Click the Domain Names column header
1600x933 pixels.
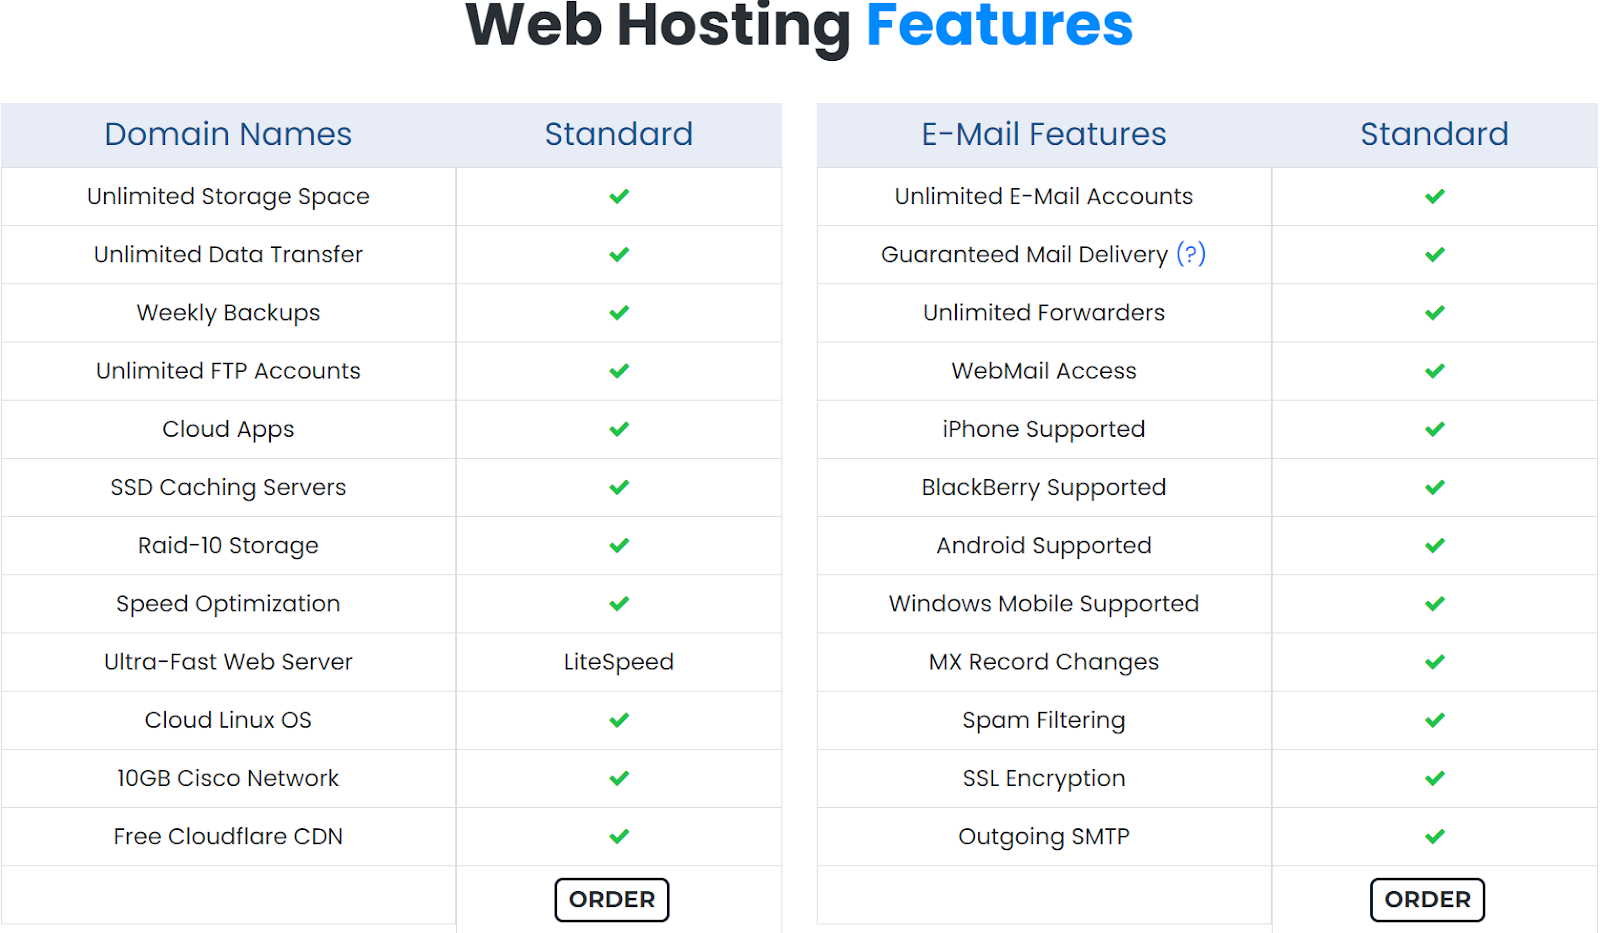tap(228, 134)
